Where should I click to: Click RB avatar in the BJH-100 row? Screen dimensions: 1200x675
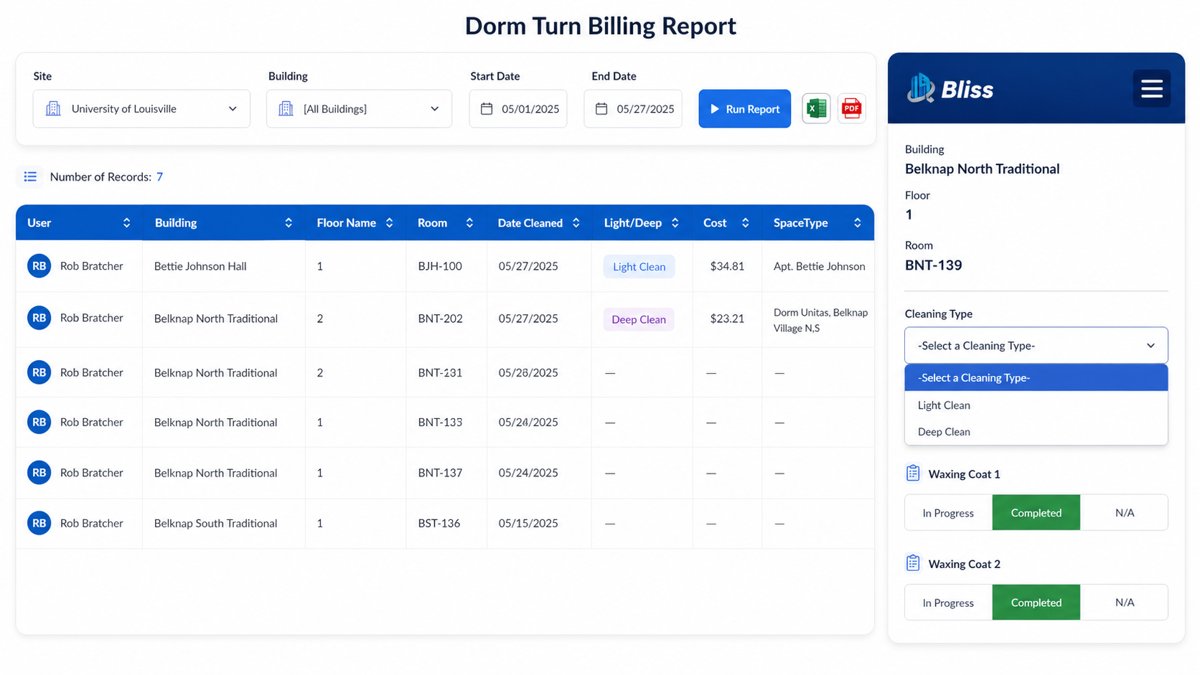pyautogui.click(x=39, y=266)
